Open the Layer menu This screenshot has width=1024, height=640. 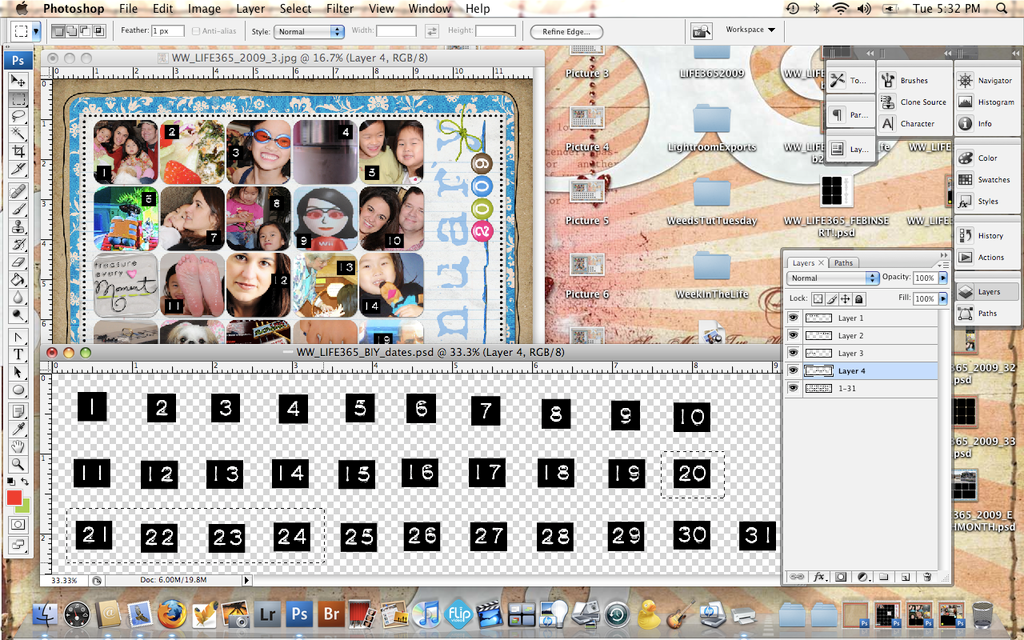(x=250, y=8)
